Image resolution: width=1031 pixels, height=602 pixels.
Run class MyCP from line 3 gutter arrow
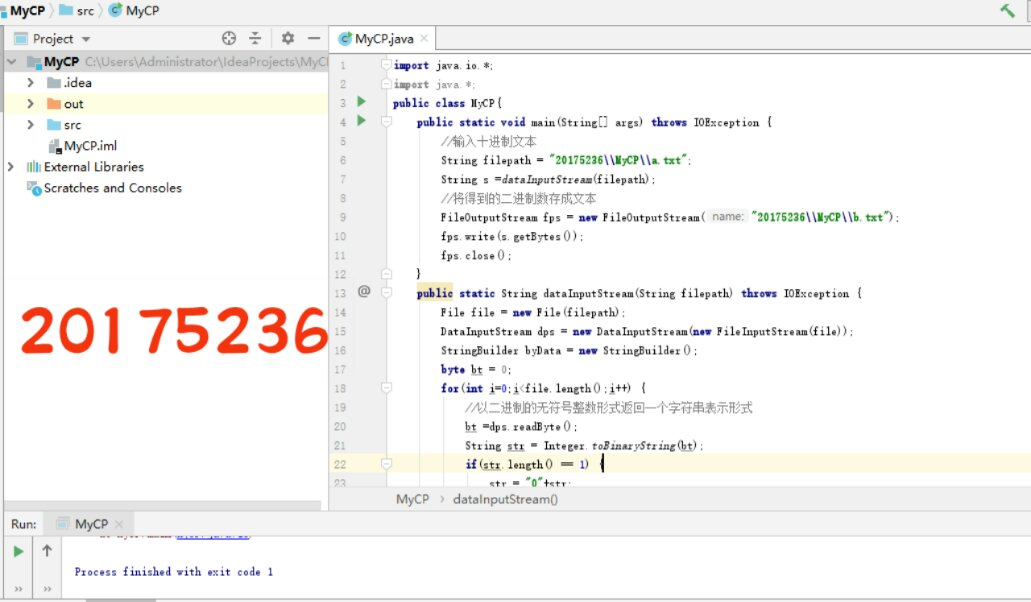coord(361,102)
